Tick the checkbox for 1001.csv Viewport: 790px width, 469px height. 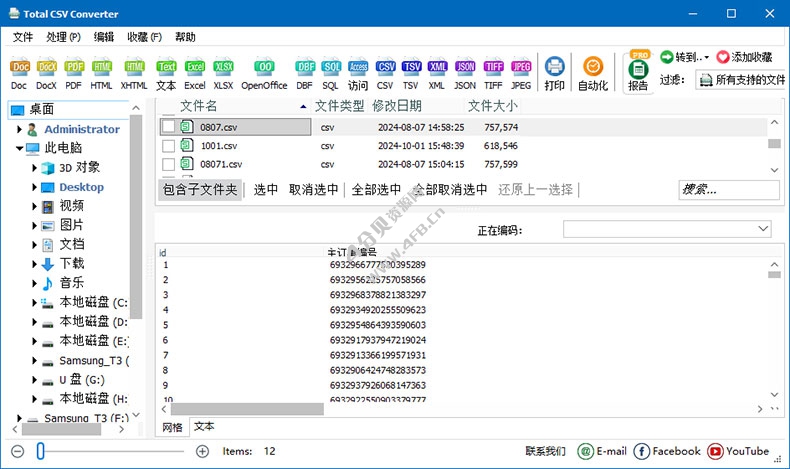168,146
